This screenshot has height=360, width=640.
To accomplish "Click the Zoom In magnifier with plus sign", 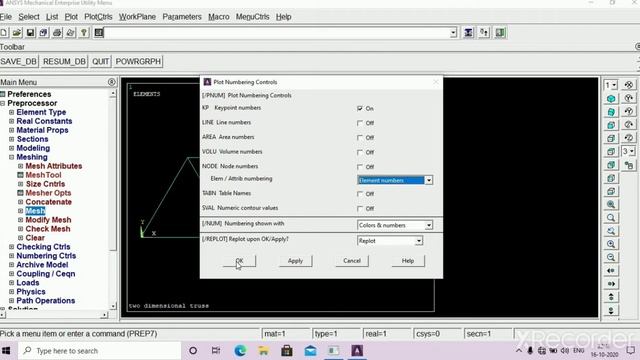I will tap(611, 244).
